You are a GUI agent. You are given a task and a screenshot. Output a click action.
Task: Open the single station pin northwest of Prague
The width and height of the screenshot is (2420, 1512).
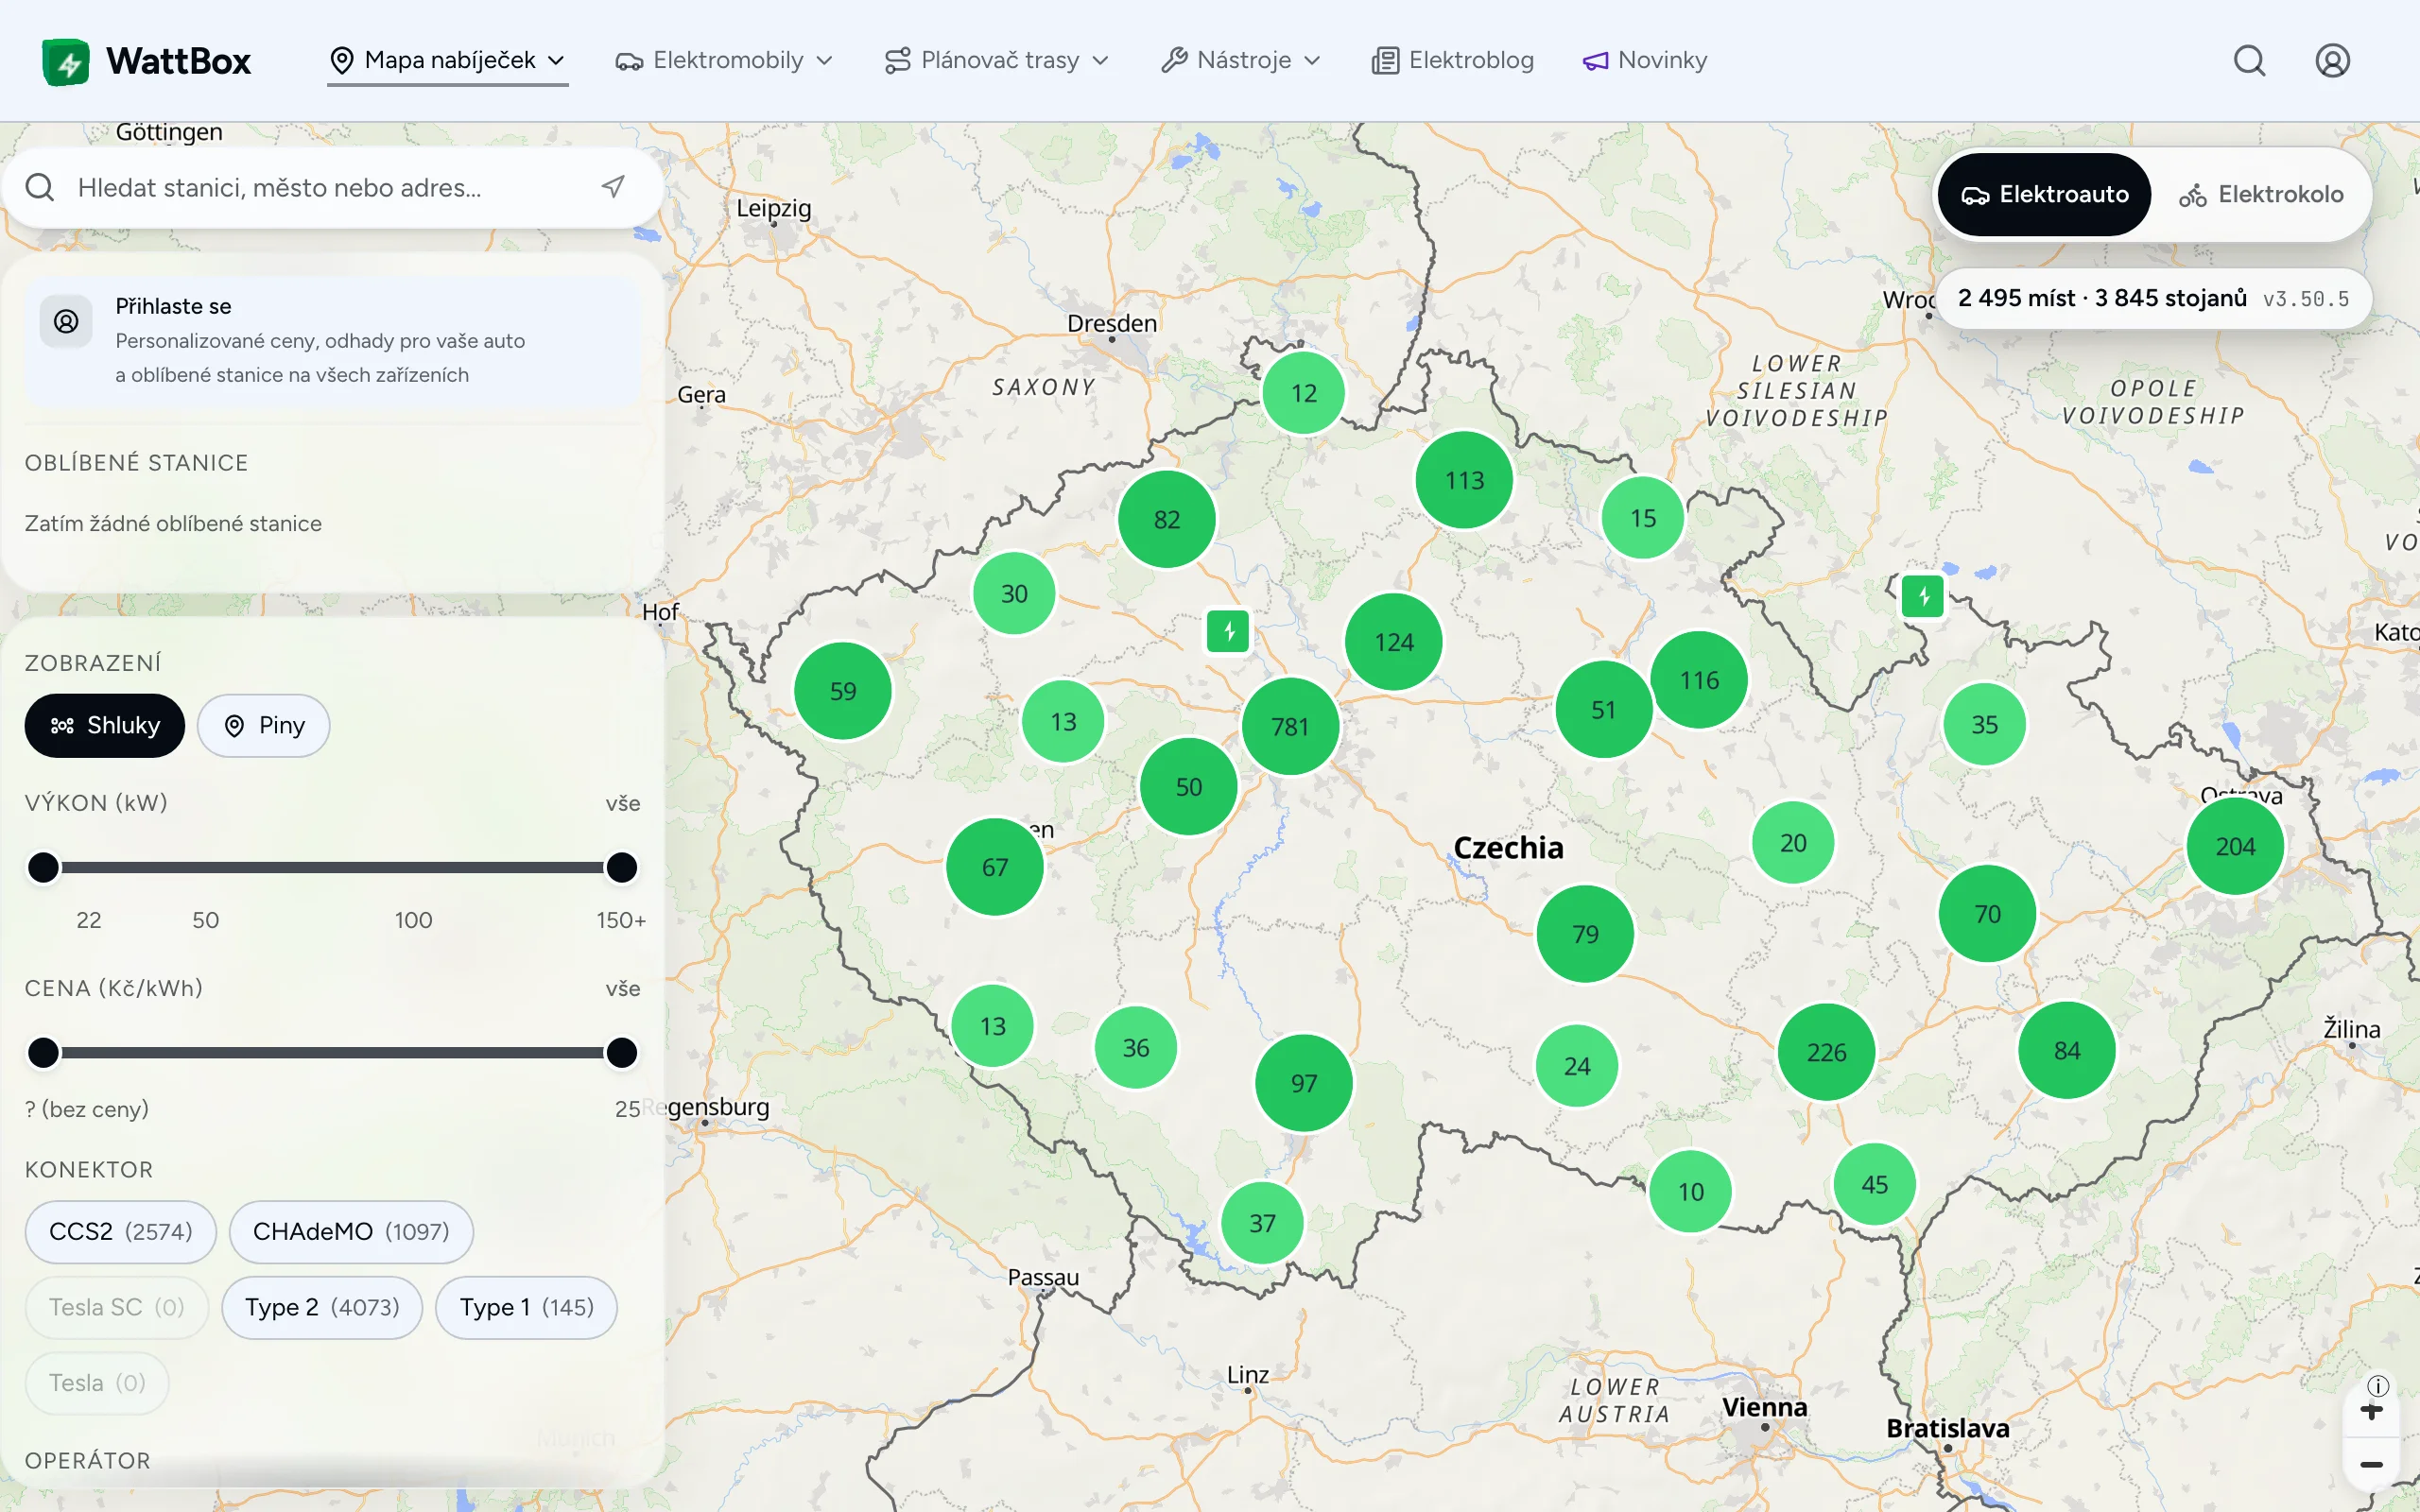tap(1228, 632)
